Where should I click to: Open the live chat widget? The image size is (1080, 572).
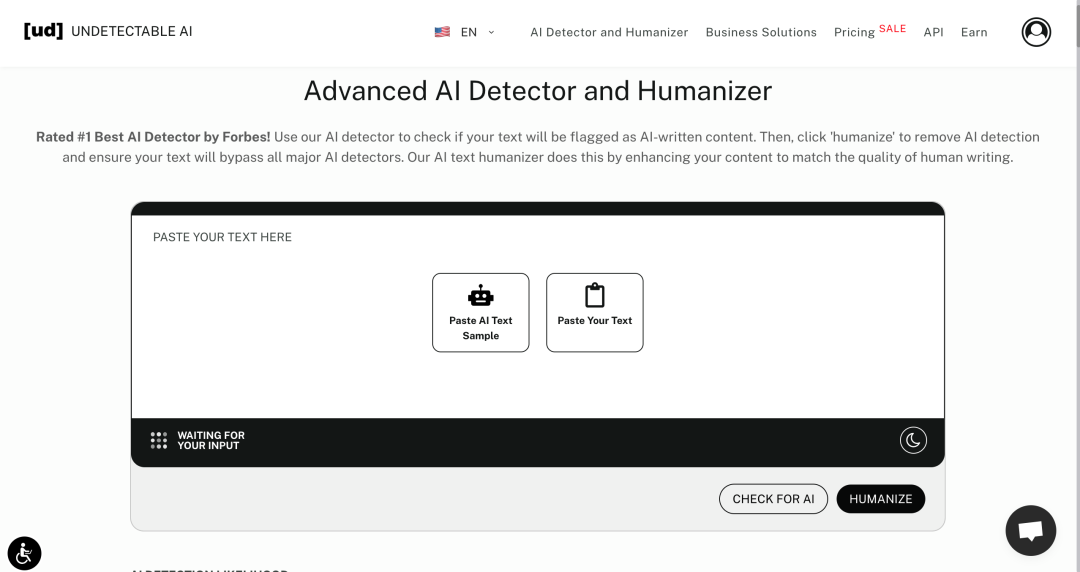[x=1030, y=531]
